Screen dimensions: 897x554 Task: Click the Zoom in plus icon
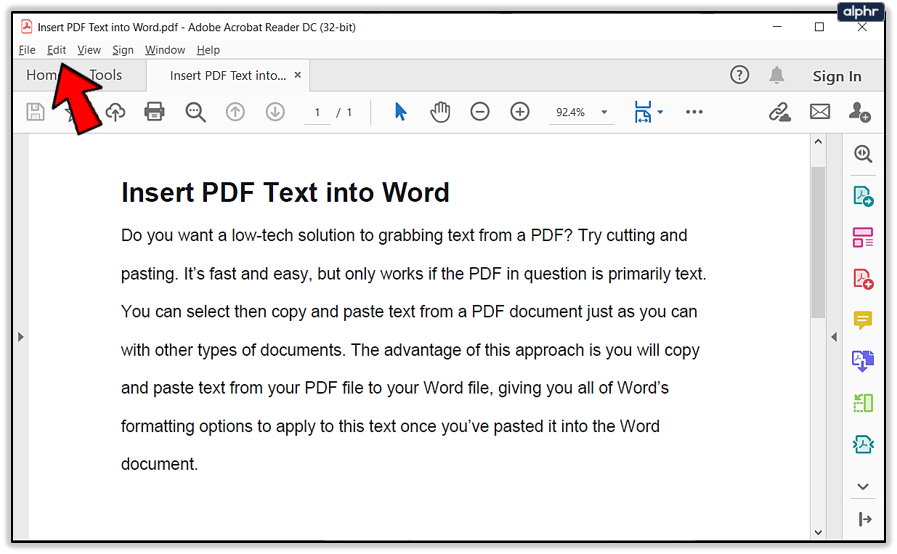(519, 112)
